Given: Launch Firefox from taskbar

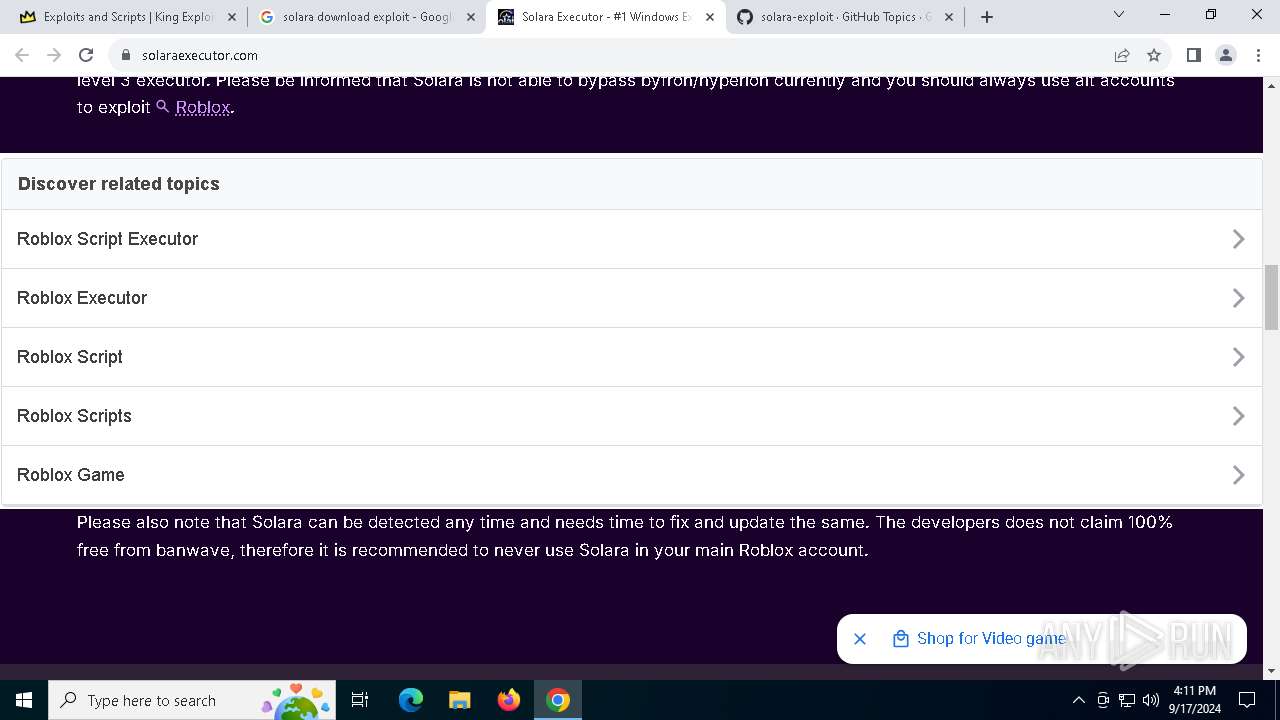Looking at the screenshot, I should pos(509,700).
